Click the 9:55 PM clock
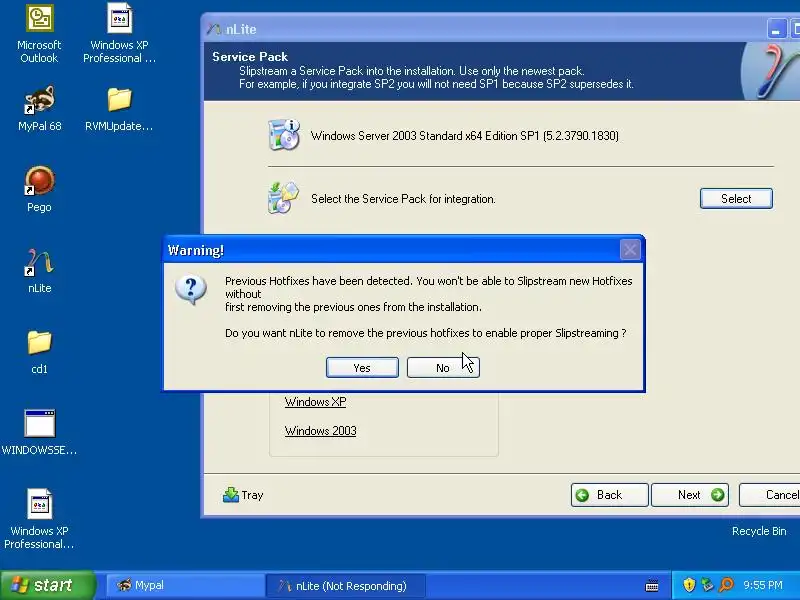Screen dimensions: 800x600 tap(763, 585)
